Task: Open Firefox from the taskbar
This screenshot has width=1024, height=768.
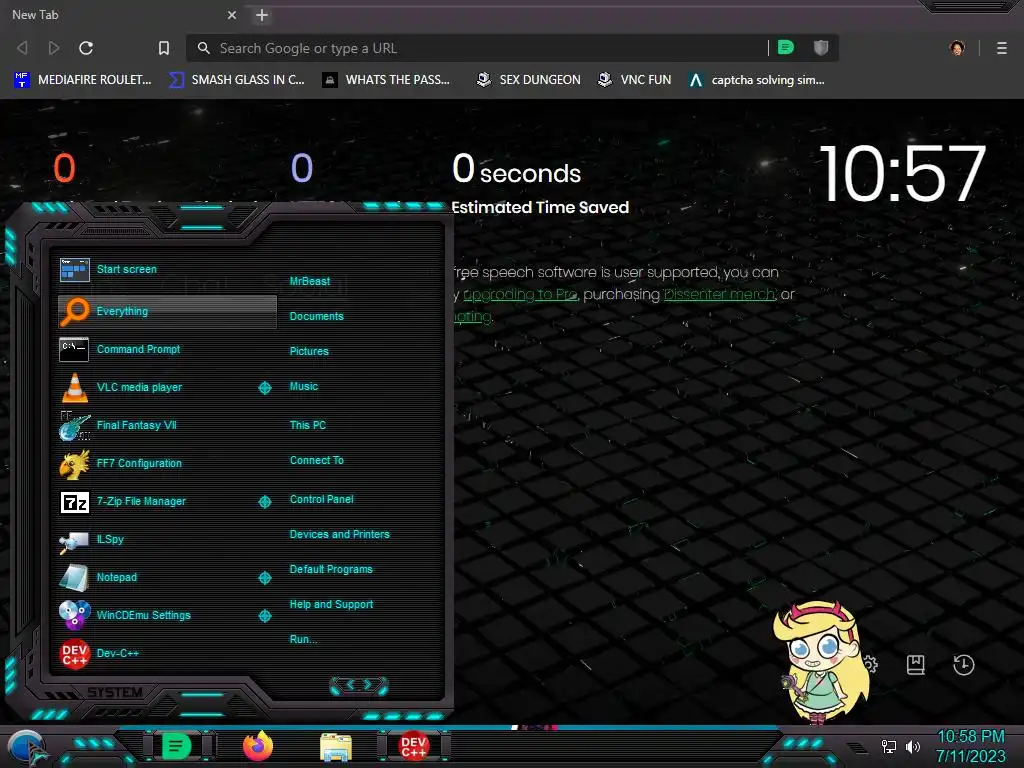Action: (x=257, y=746)
